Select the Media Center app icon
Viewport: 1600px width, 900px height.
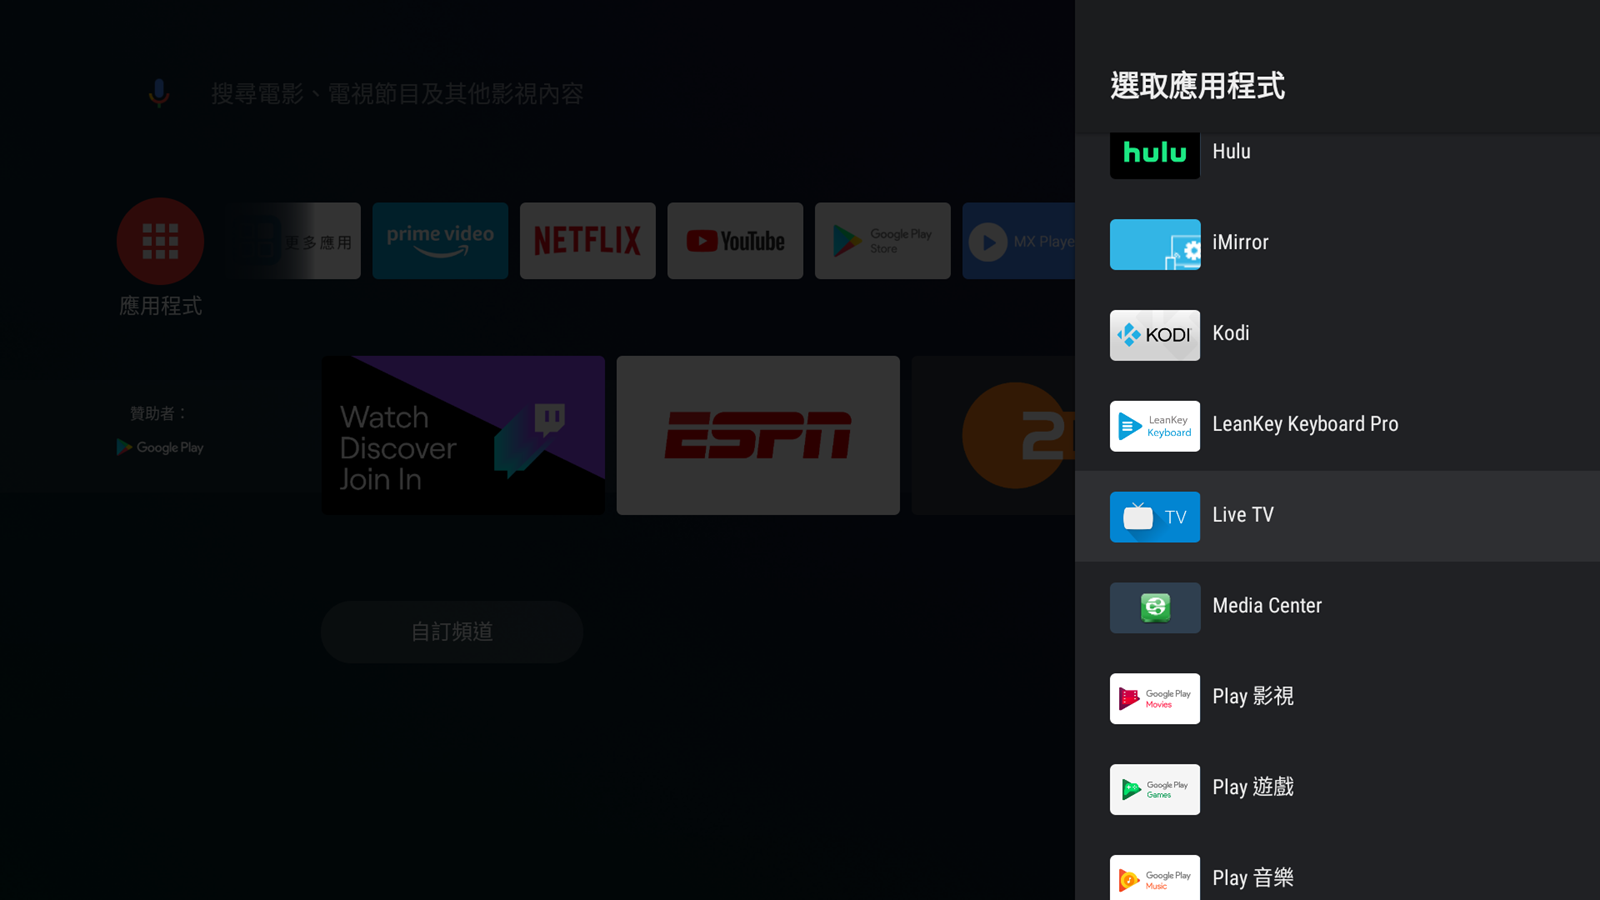pos(1154,607)
